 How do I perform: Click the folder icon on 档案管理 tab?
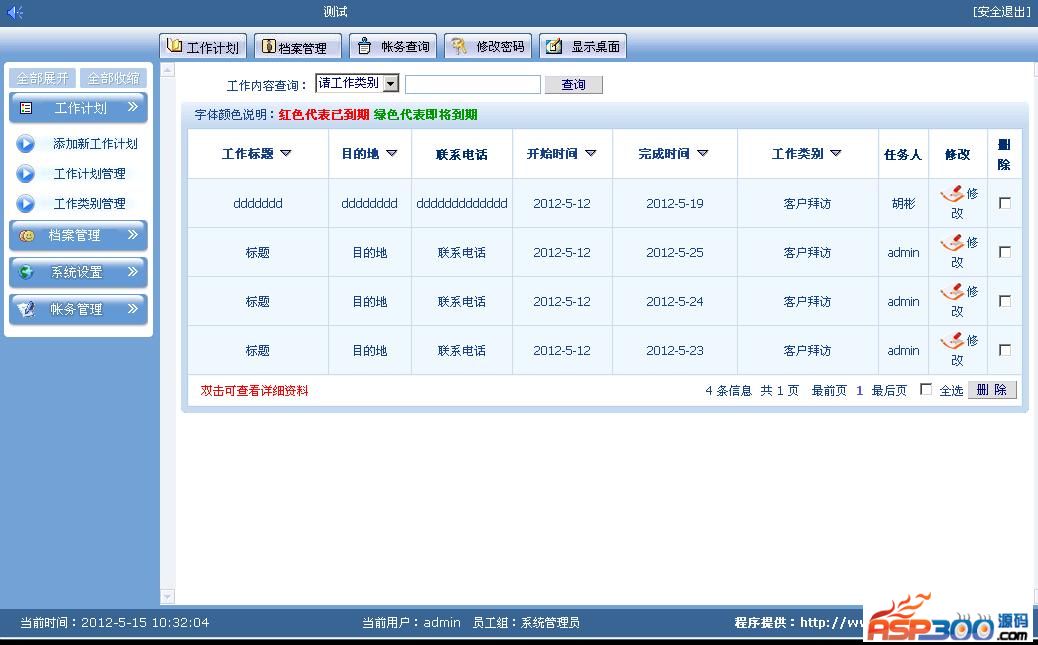pos(269,46)
